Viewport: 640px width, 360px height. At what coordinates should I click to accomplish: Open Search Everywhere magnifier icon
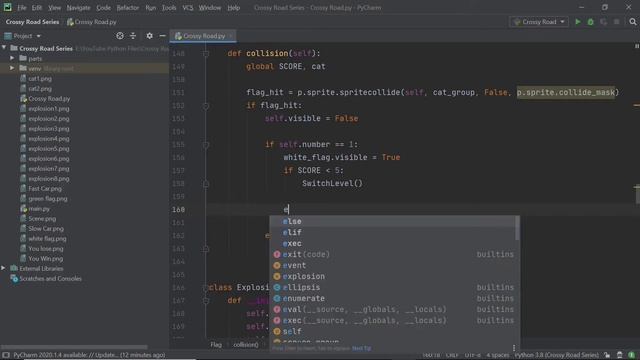pos(633,22)
